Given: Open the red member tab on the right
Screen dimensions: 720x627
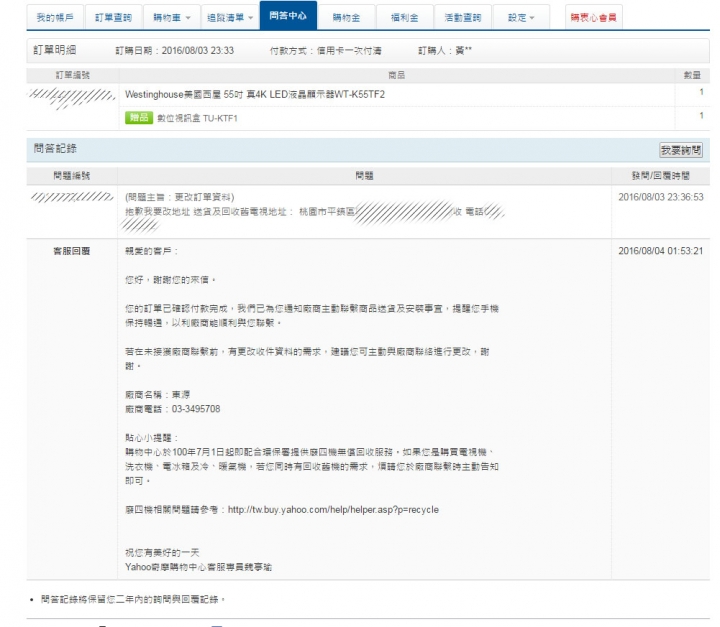Looking at the screenshot, I should click(594, 18).
